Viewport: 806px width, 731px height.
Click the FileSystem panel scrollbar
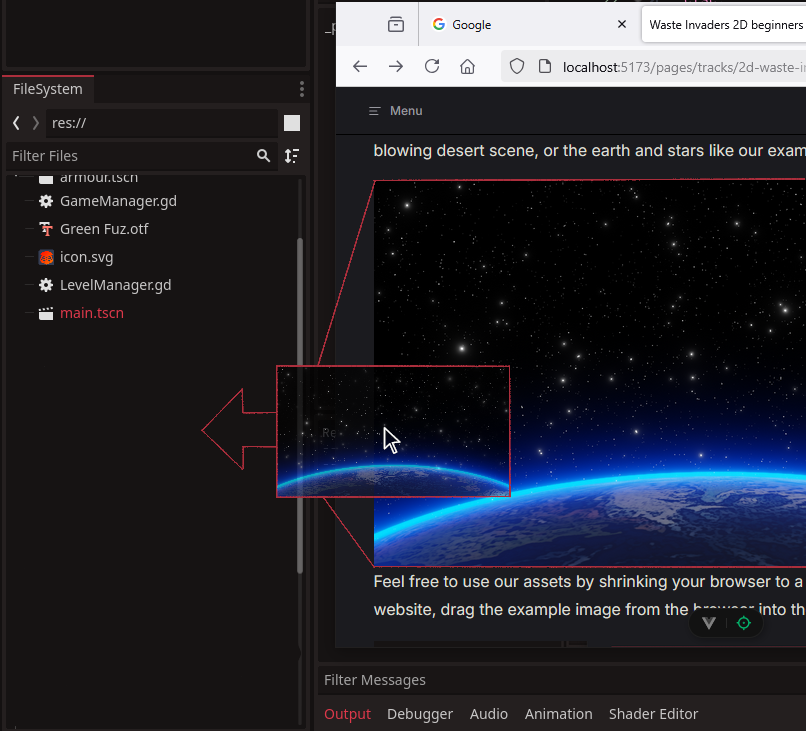(300, 406)
